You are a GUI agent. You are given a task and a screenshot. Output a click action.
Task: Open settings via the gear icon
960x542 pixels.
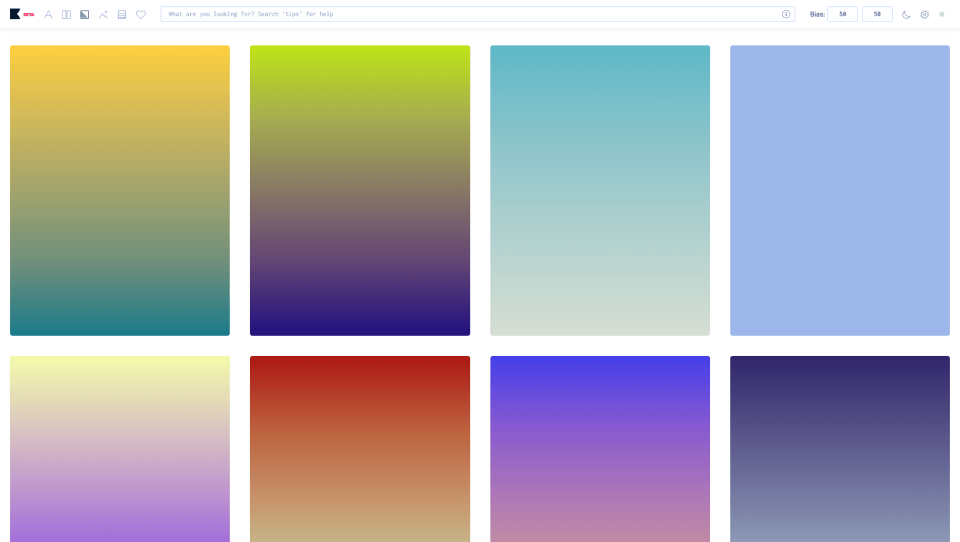(924, 14)
